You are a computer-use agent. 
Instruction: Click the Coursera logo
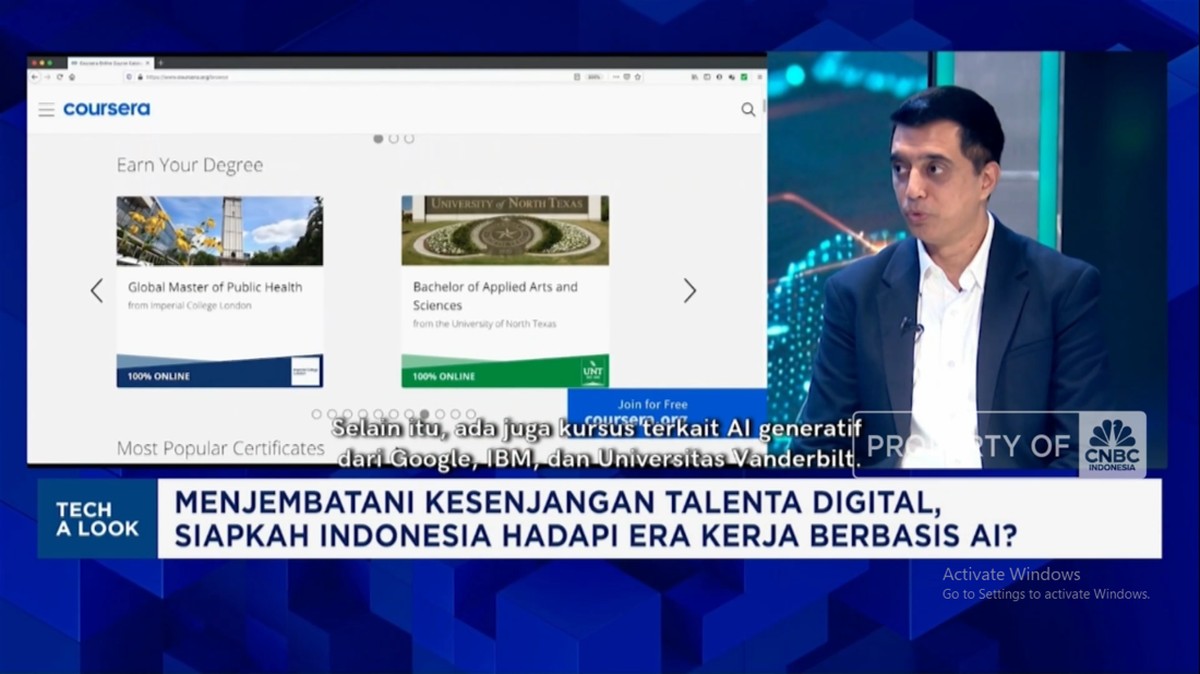[x=106, y=109]
